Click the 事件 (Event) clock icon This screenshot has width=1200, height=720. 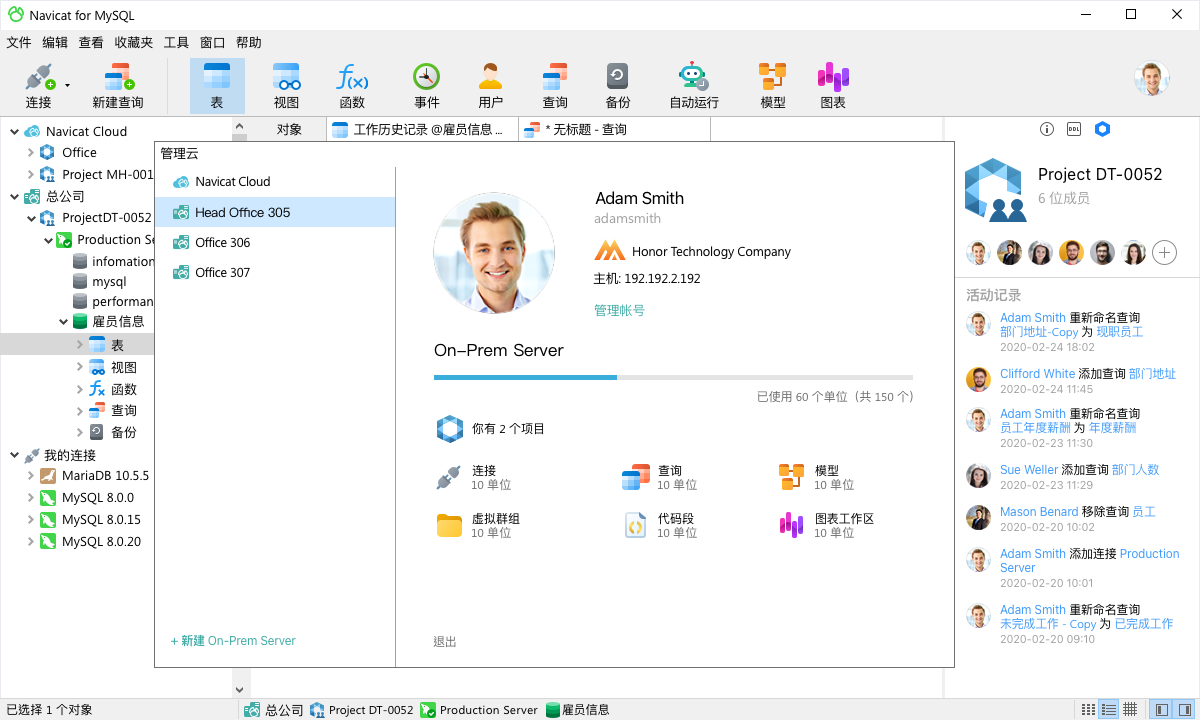tap(427, 78)
